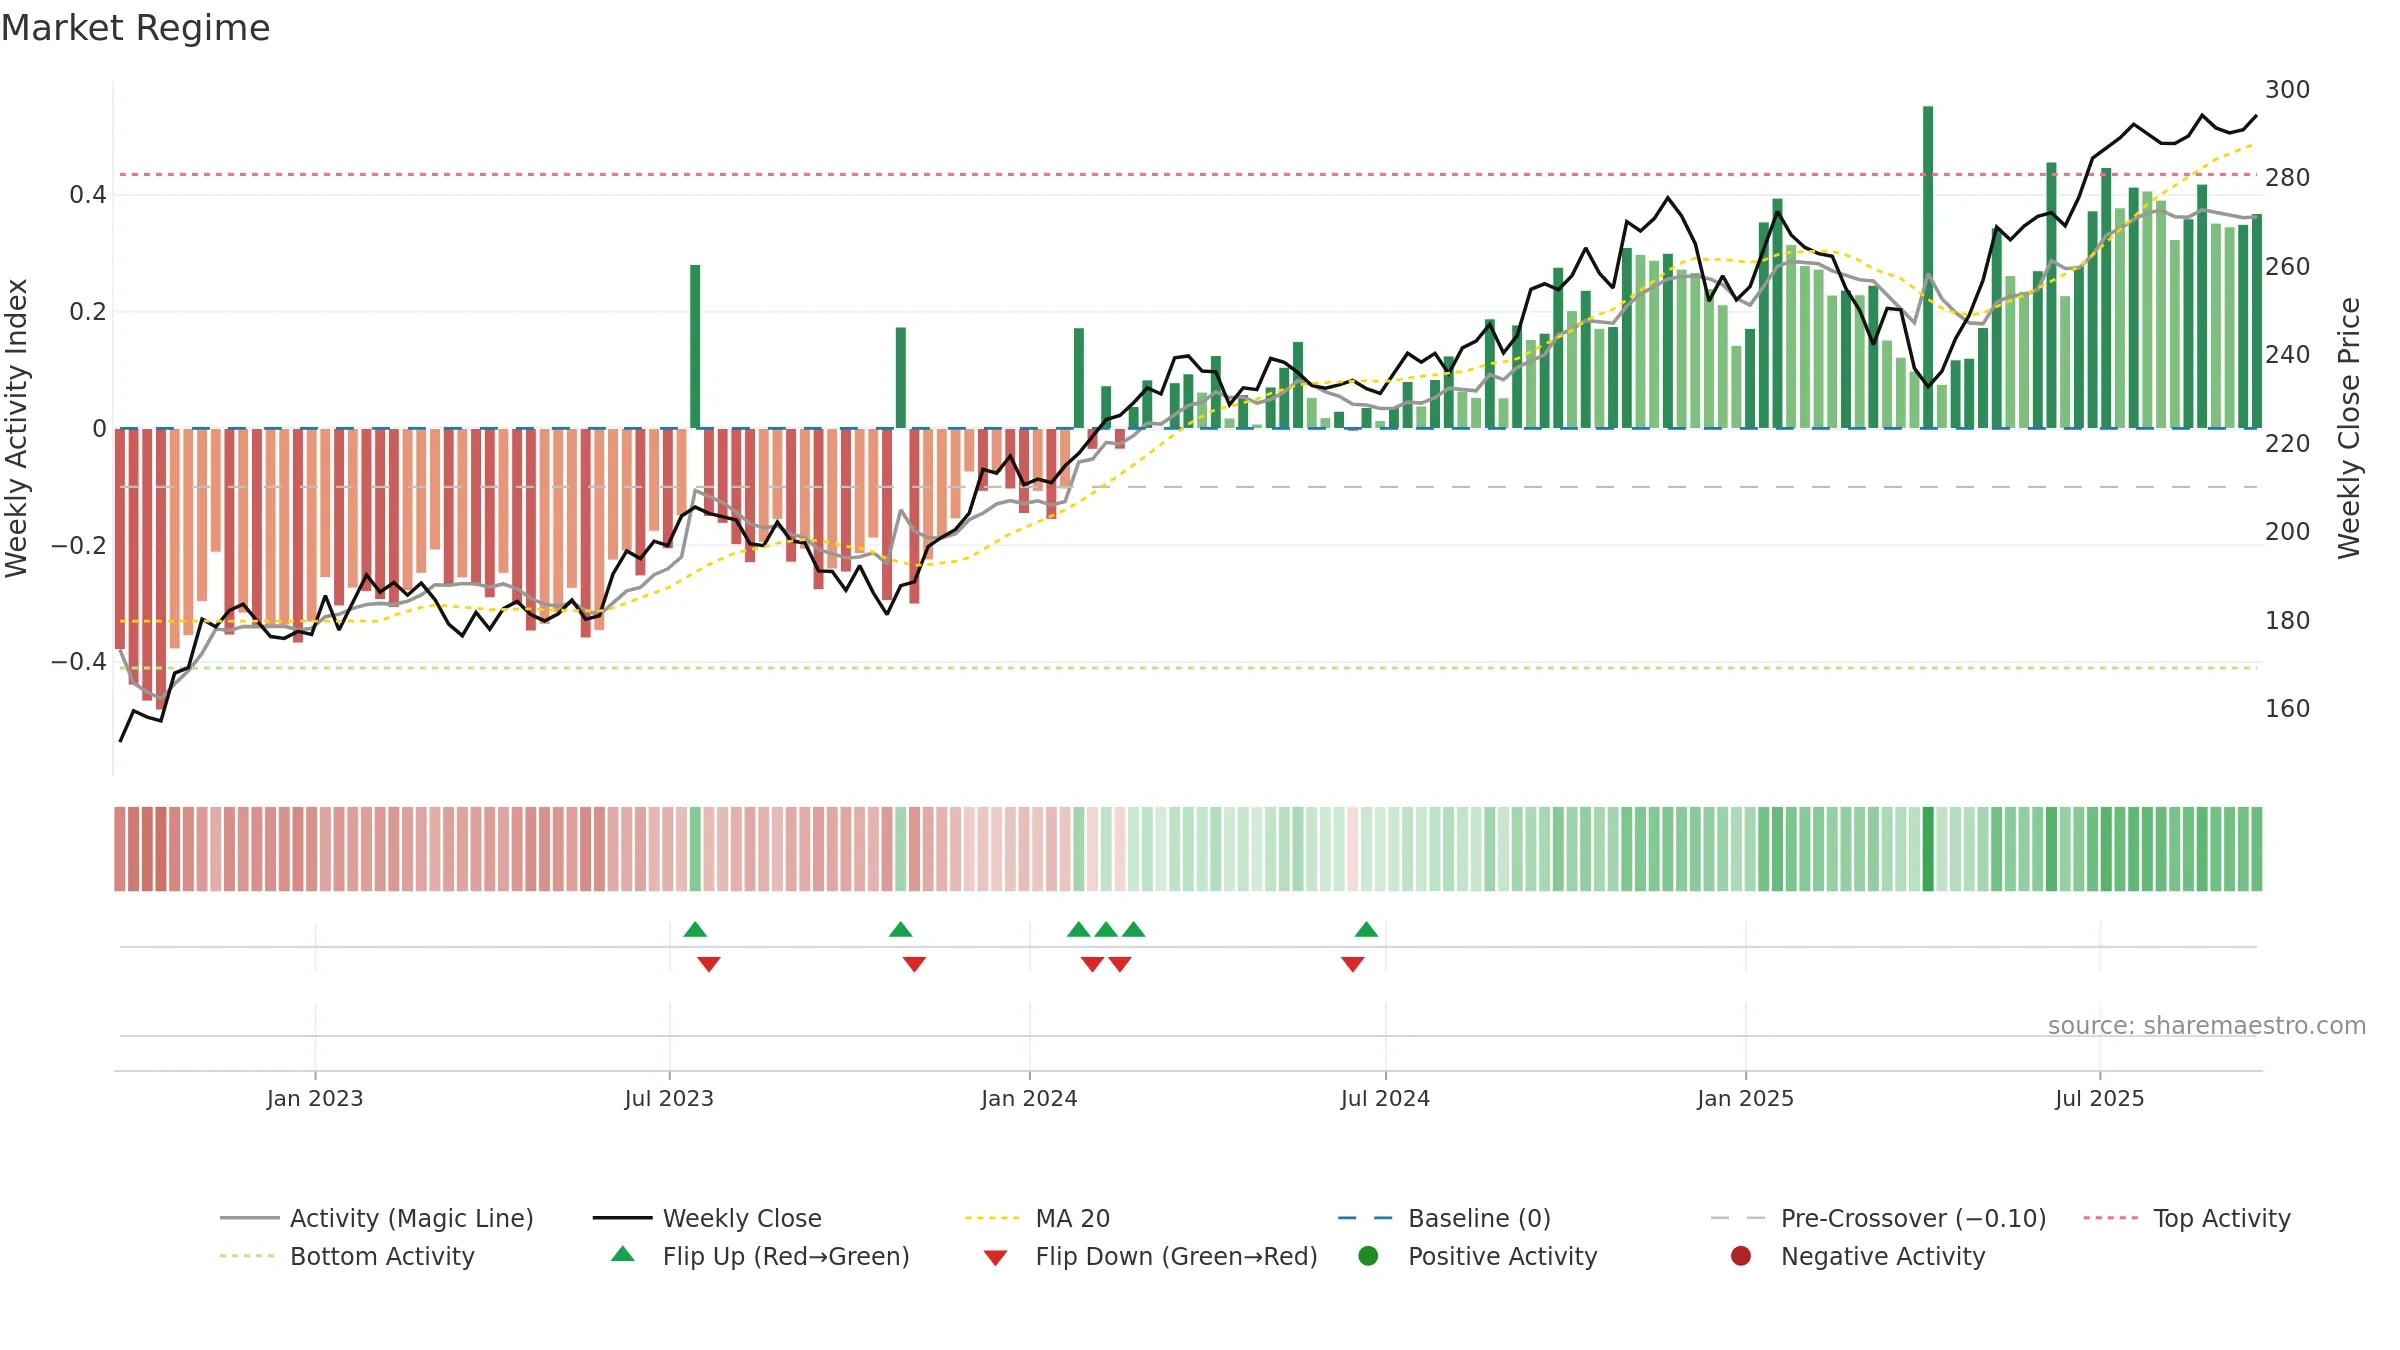
Task: Click the Flip Up (Red→Green) legend entry
Action: (x=760, y=1256)
